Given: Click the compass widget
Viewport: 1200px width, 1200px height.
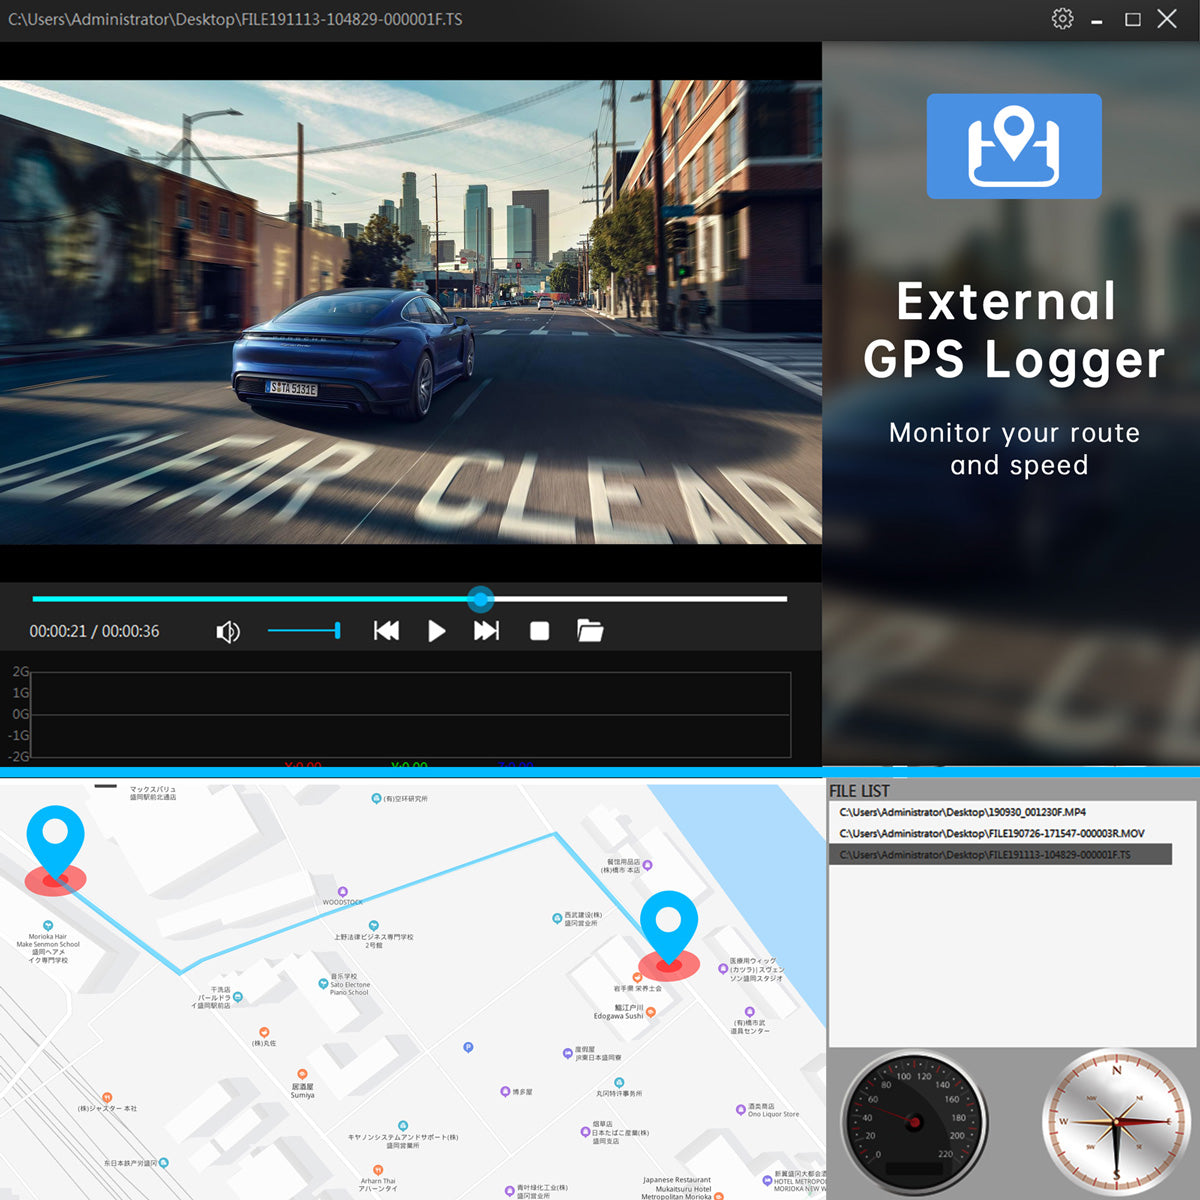Looking at the screenshot, I should point(1116,1121).
